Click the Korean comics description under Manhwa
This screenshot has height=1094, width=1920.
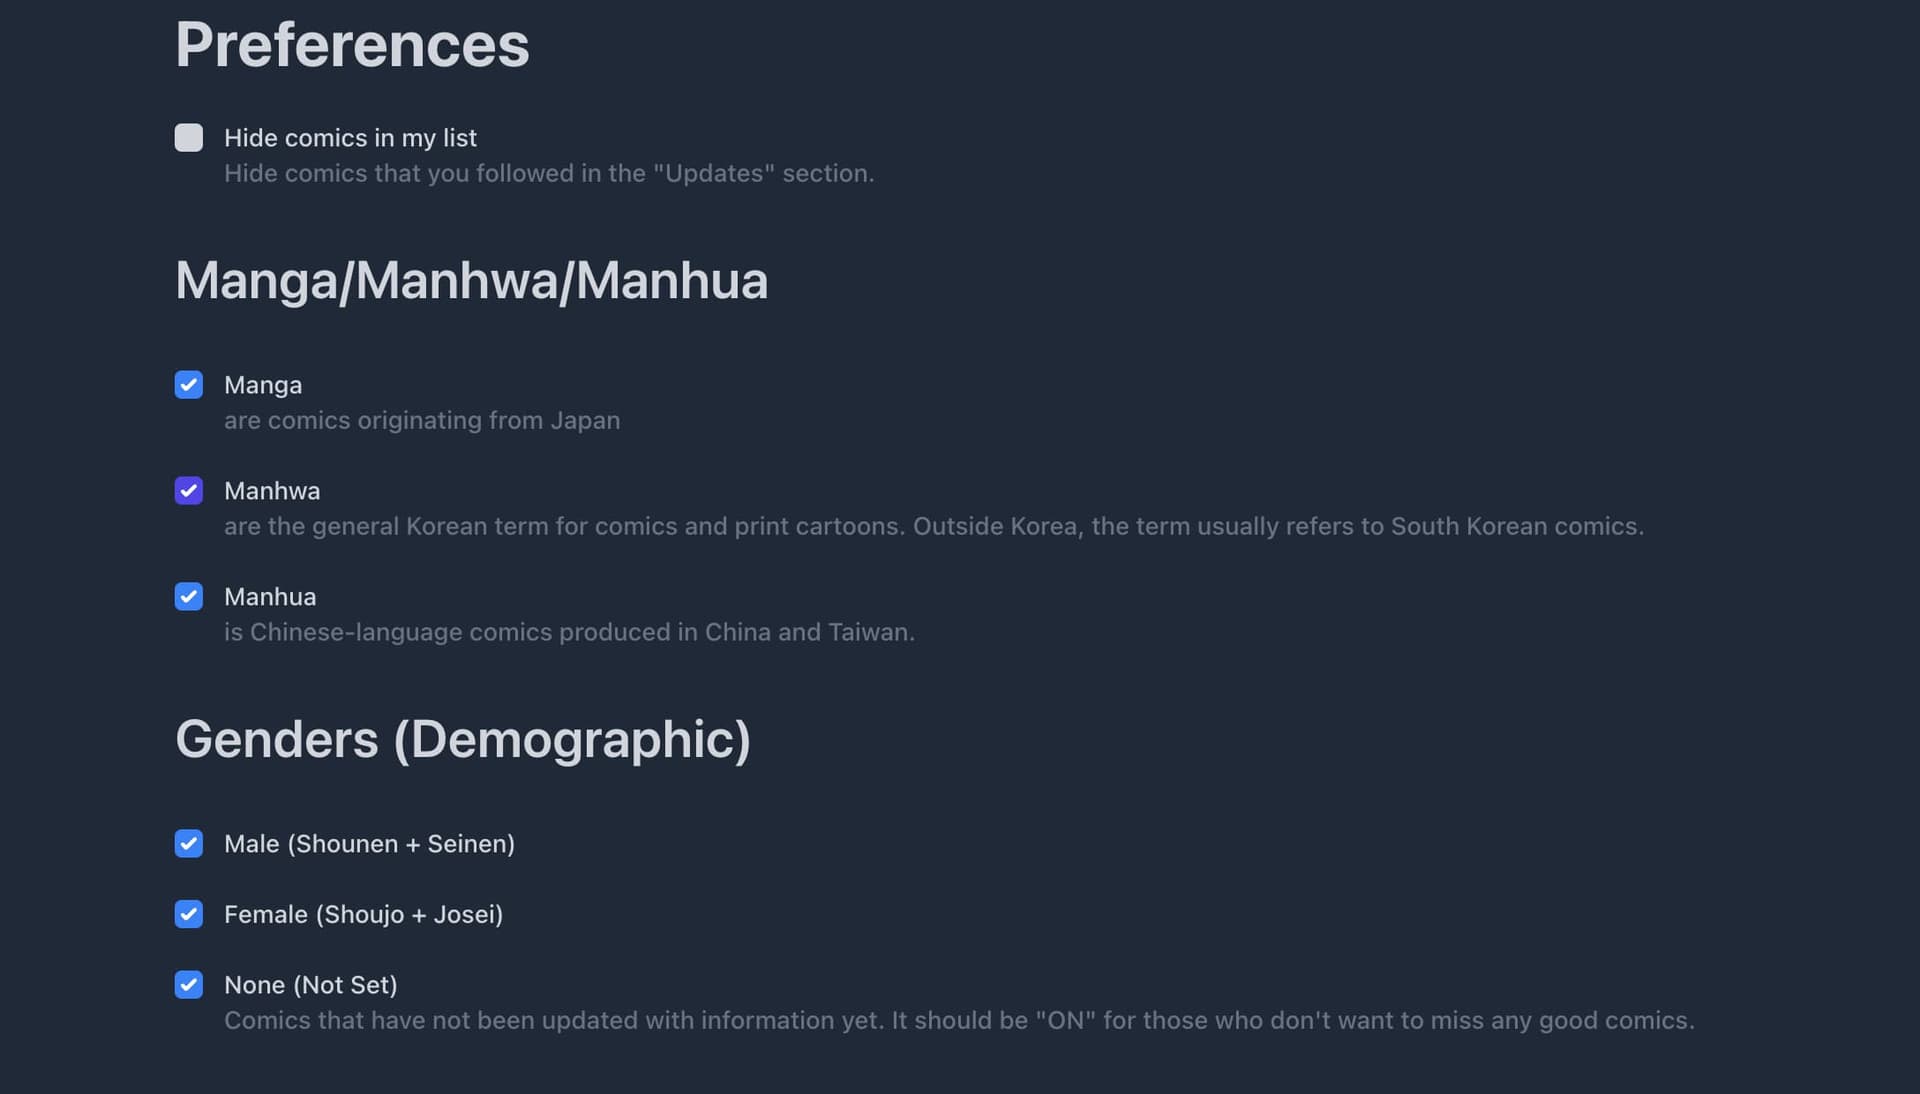pos(933,526)
